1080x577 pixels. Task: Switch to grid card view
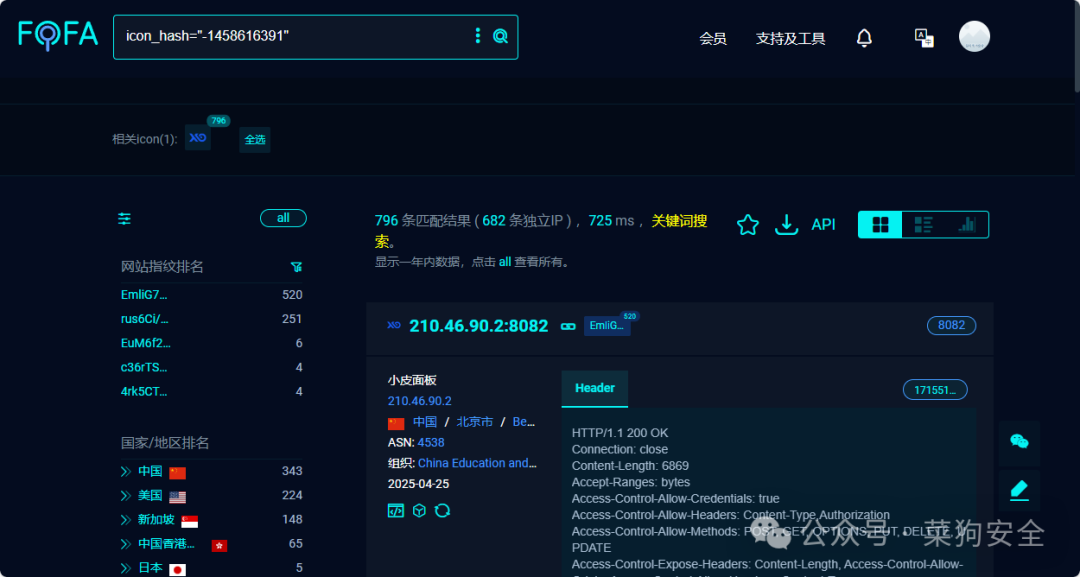pyautogui.click(x=880, y=224)
